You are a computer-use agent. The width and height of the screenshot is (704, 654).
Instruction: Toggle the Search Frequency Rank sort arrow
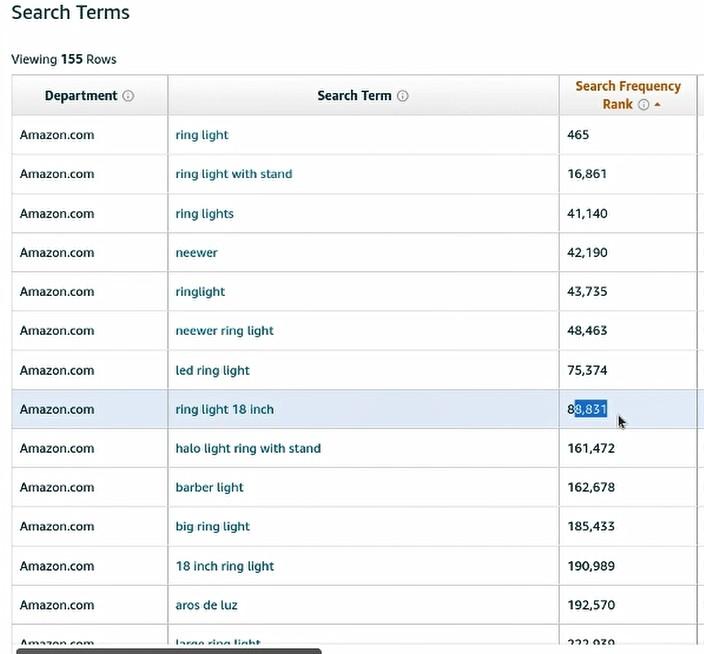(657, 105)
